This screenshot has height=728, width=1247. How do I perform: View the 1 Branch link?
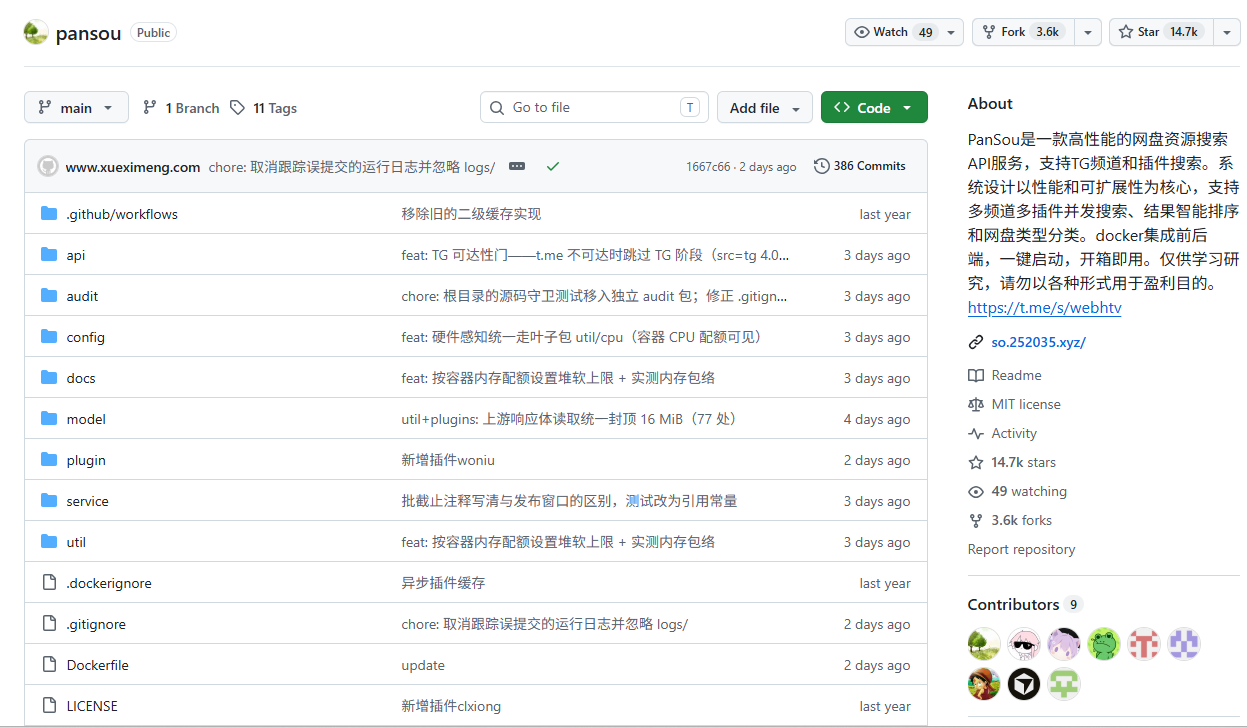[181, 108]
